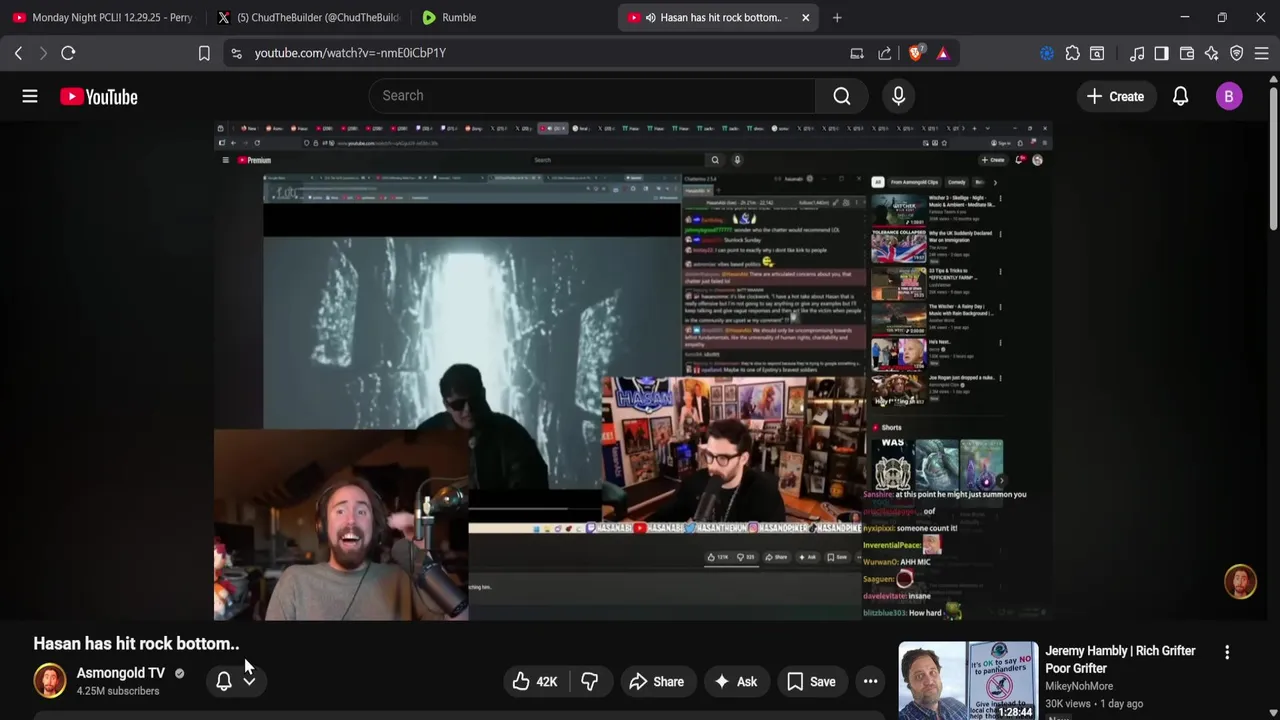Open Brave Rewards triangle icon
The image size is (1280, 720).
coord(943,53)
